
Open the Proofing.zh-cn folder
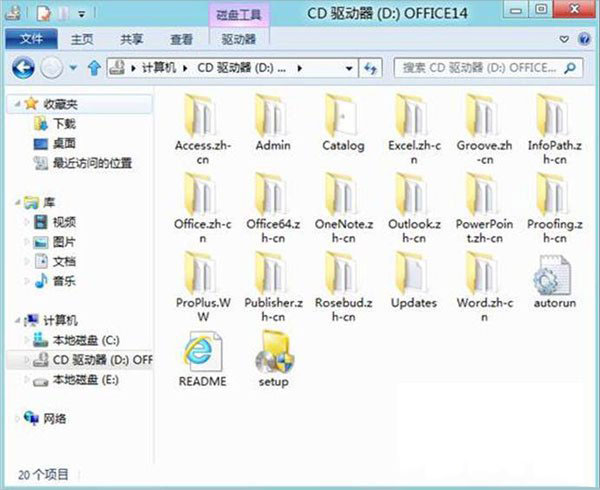pyautogui.click(x=555, y=208)
